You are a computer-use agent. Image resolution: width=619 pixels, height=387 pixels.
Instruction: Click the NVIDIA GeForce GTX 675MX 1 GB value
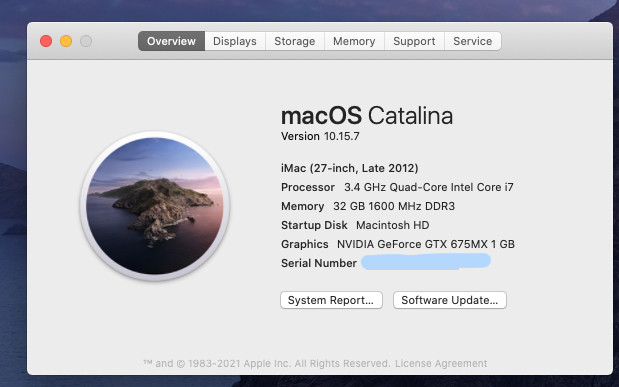(426, 244)
